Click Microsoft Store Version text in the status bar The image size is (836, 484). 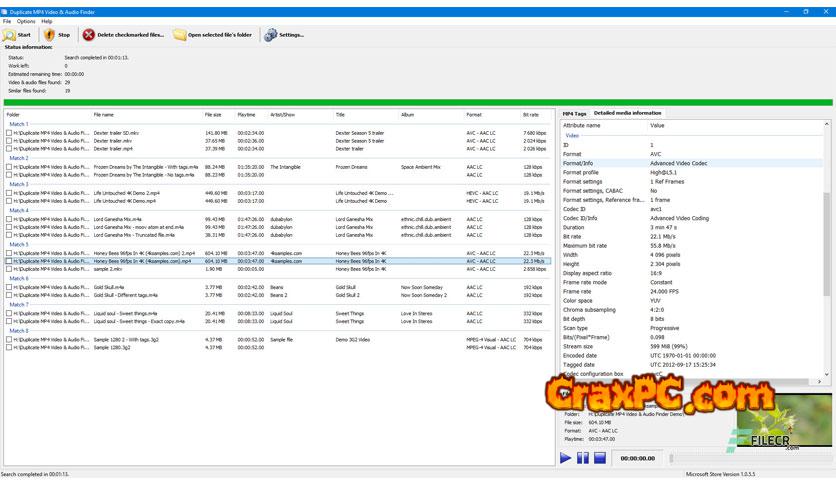720,474
